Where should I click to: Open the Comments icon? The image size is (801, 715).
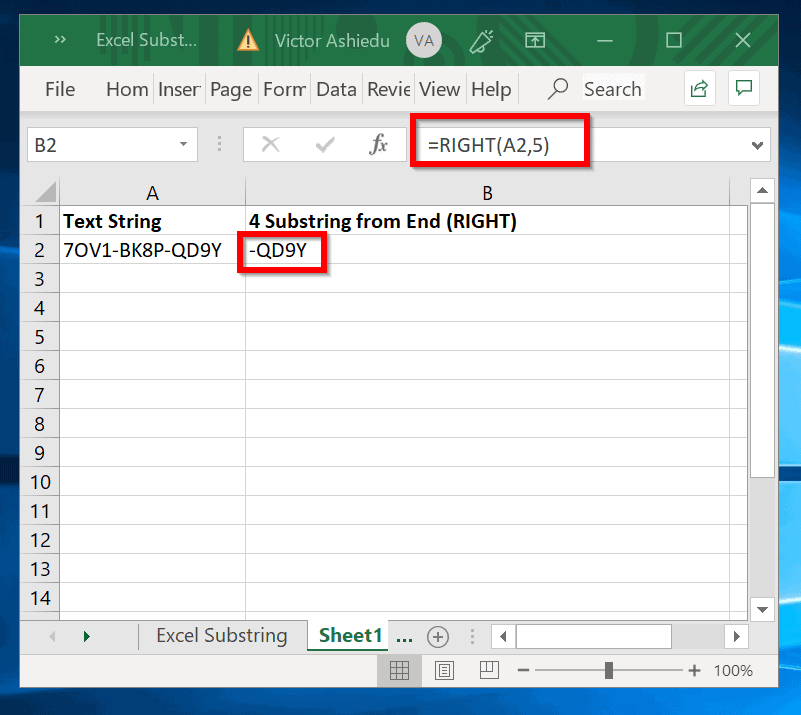[743, 88]
